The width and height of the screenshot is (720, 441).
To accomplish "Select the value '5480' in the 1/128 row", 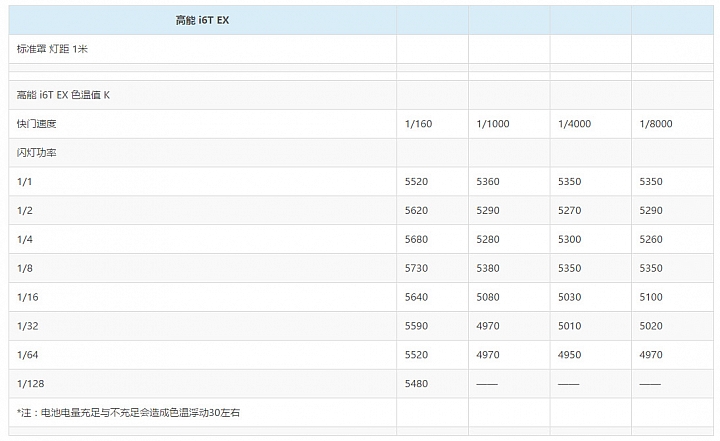I will [416, 384].
